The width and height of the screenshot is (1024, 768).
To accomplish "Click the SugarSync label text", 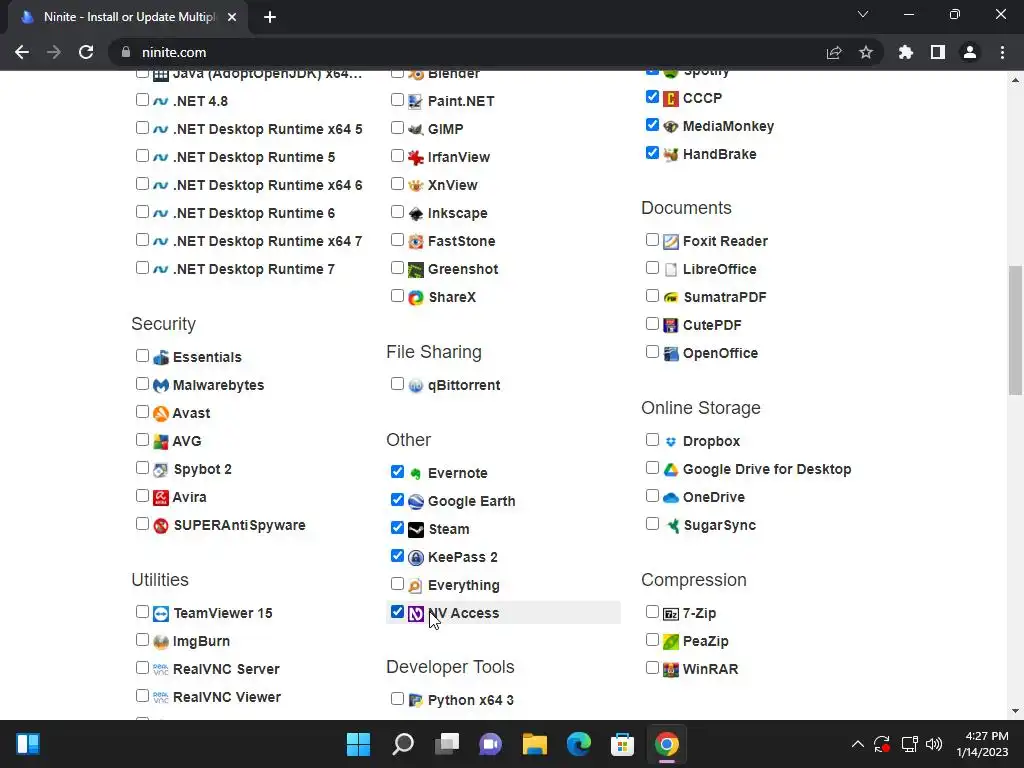I will (x=719, y=526).
